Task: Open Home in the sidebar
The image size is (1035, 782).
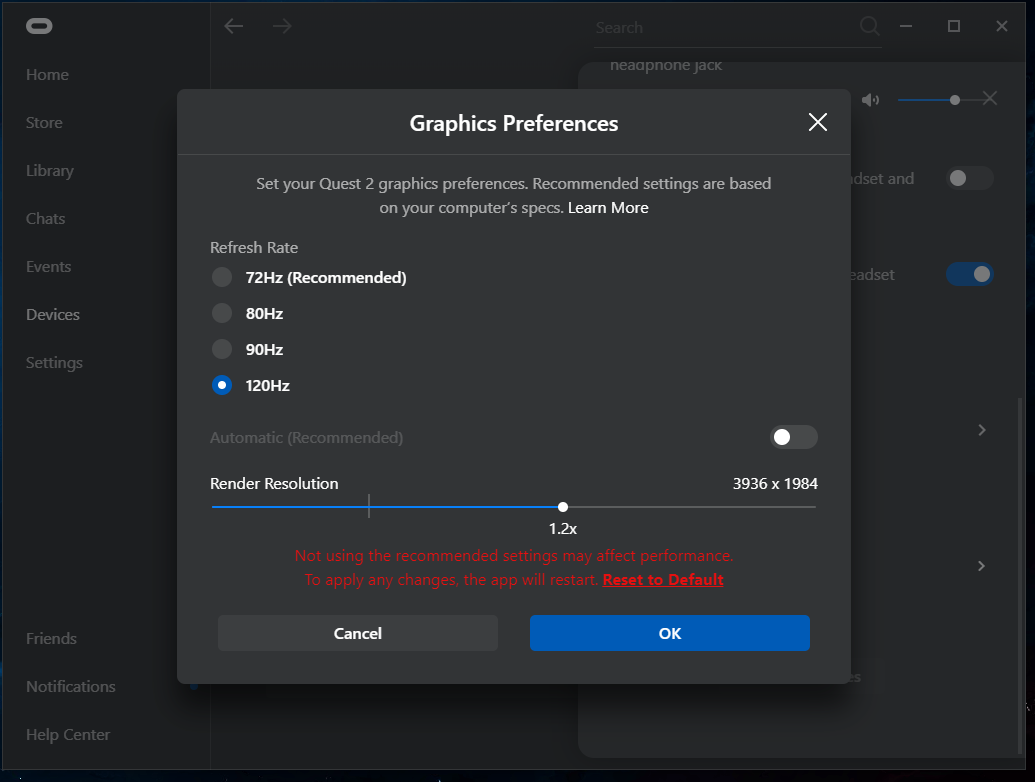Action: [x=48, y=75]
